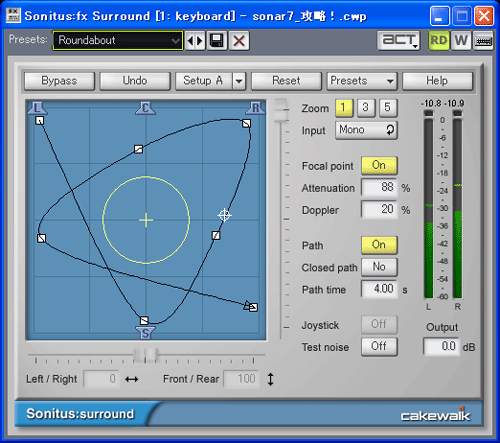The width and height of the screenshot is (500, 443).
Task: Select path end node with arrow marker
Action: [x=253, y=307]
